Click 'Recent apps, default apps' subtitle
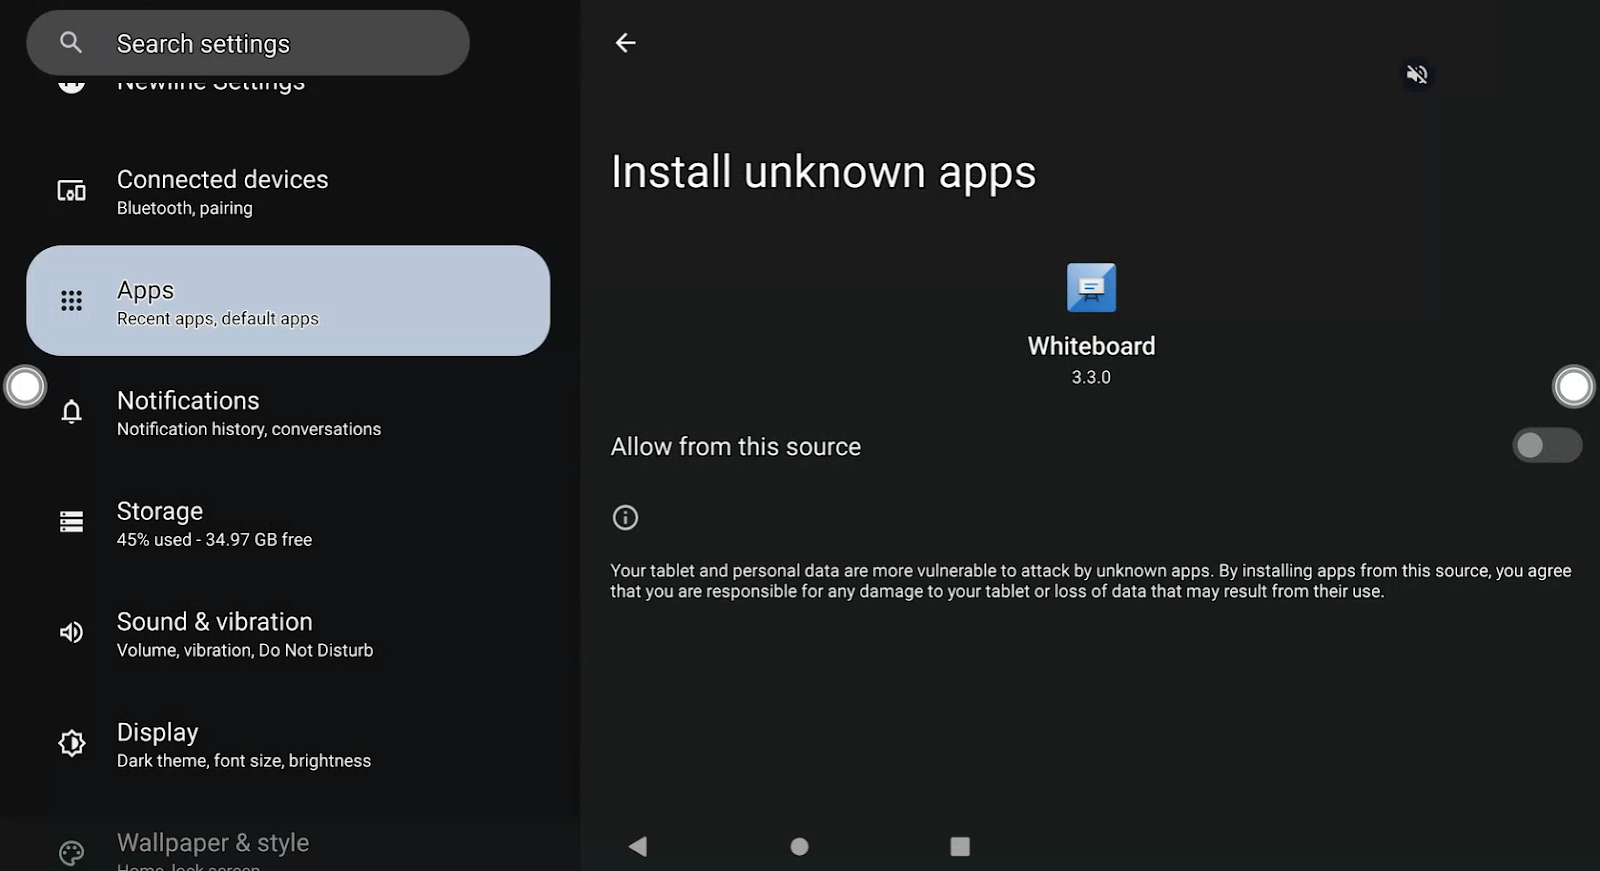Screen dimensions: 1600x871 218,319
